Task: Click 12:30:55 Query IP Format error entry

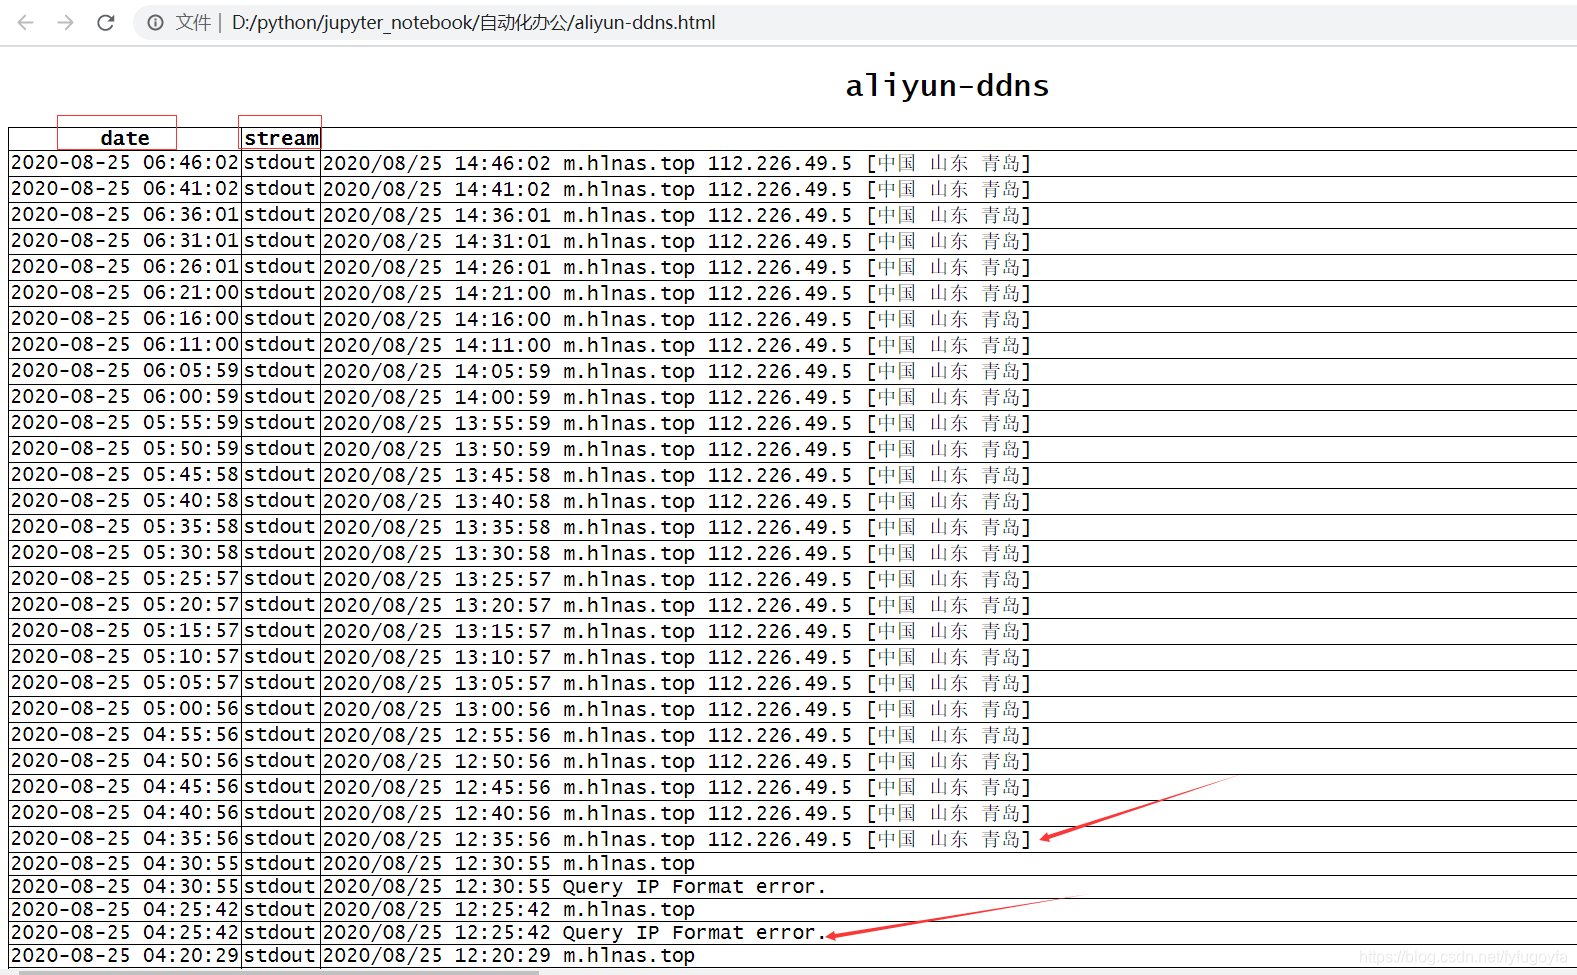Action: (575, 887)
